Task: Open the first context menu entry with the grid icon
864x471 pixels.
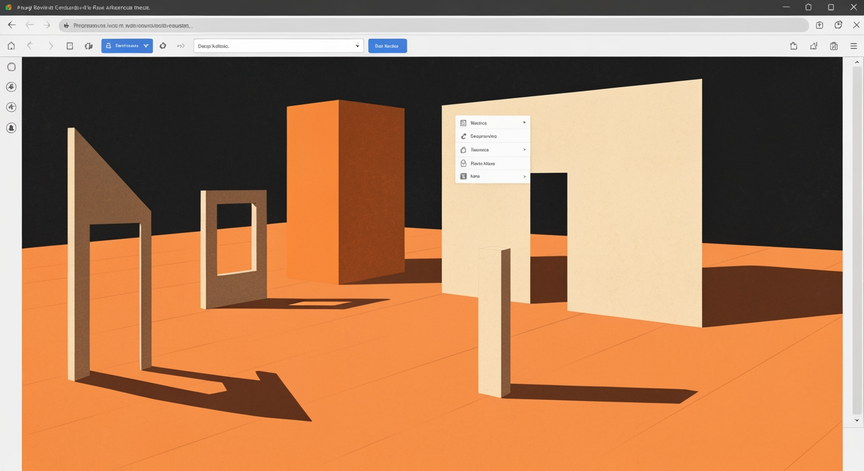Action: (x=493, y=123)
